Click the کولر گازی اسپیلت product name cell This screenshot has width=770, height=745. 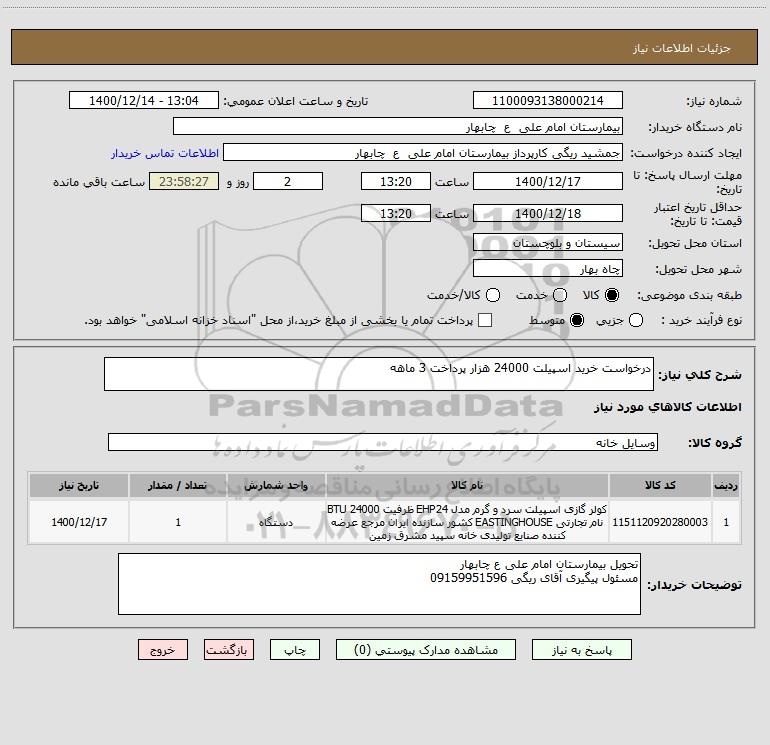467,522
